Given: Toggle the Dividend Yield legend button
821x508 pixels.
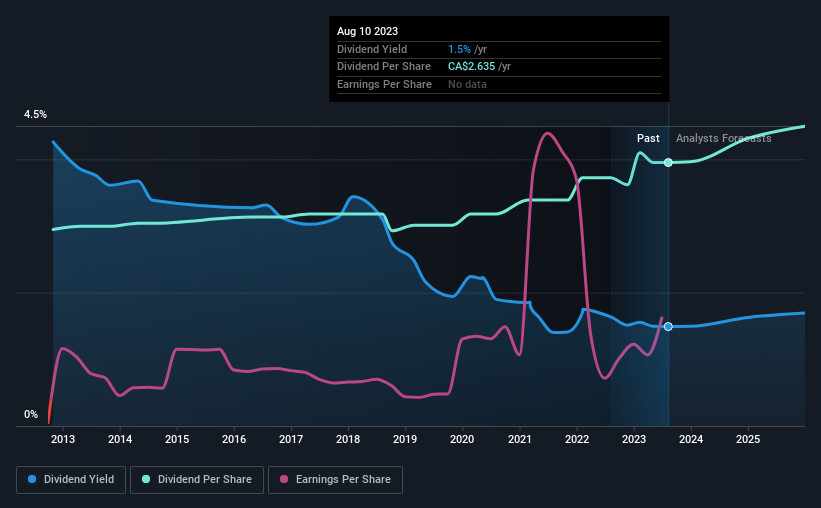Looking at the screenshot, I should [x=71, y=479].
